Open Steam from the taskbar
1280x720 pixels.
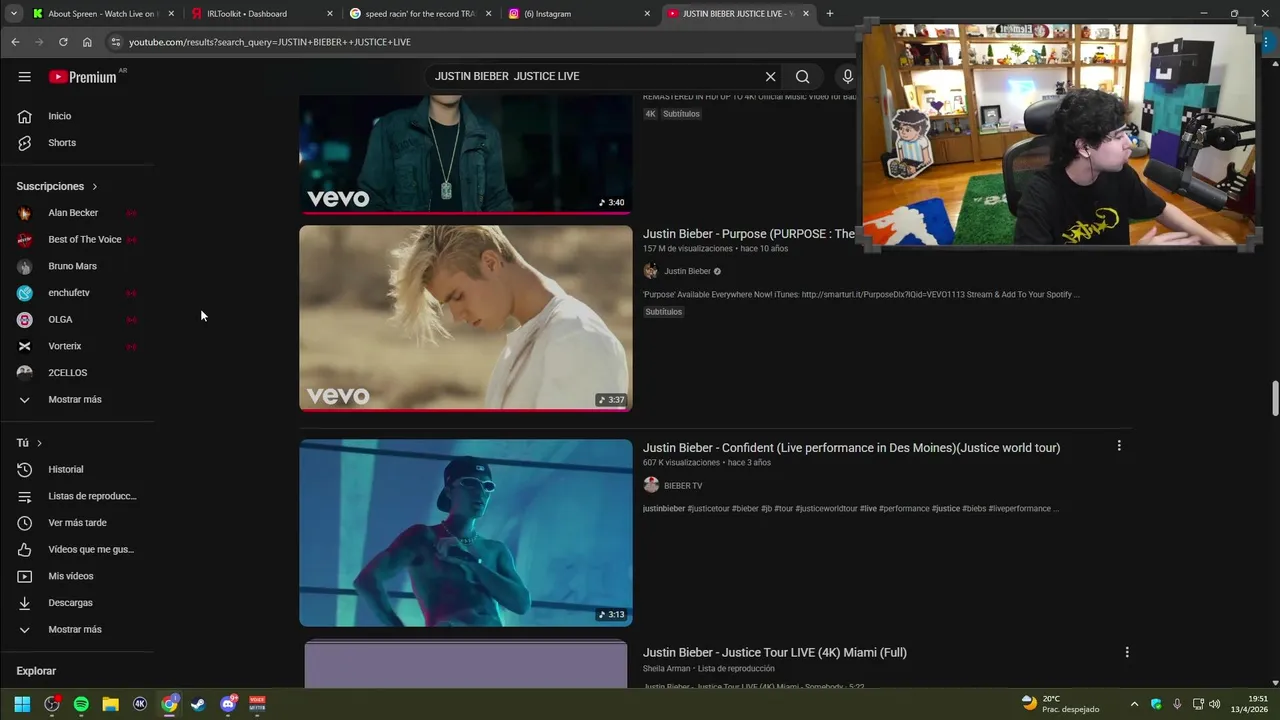click(199, 704)
